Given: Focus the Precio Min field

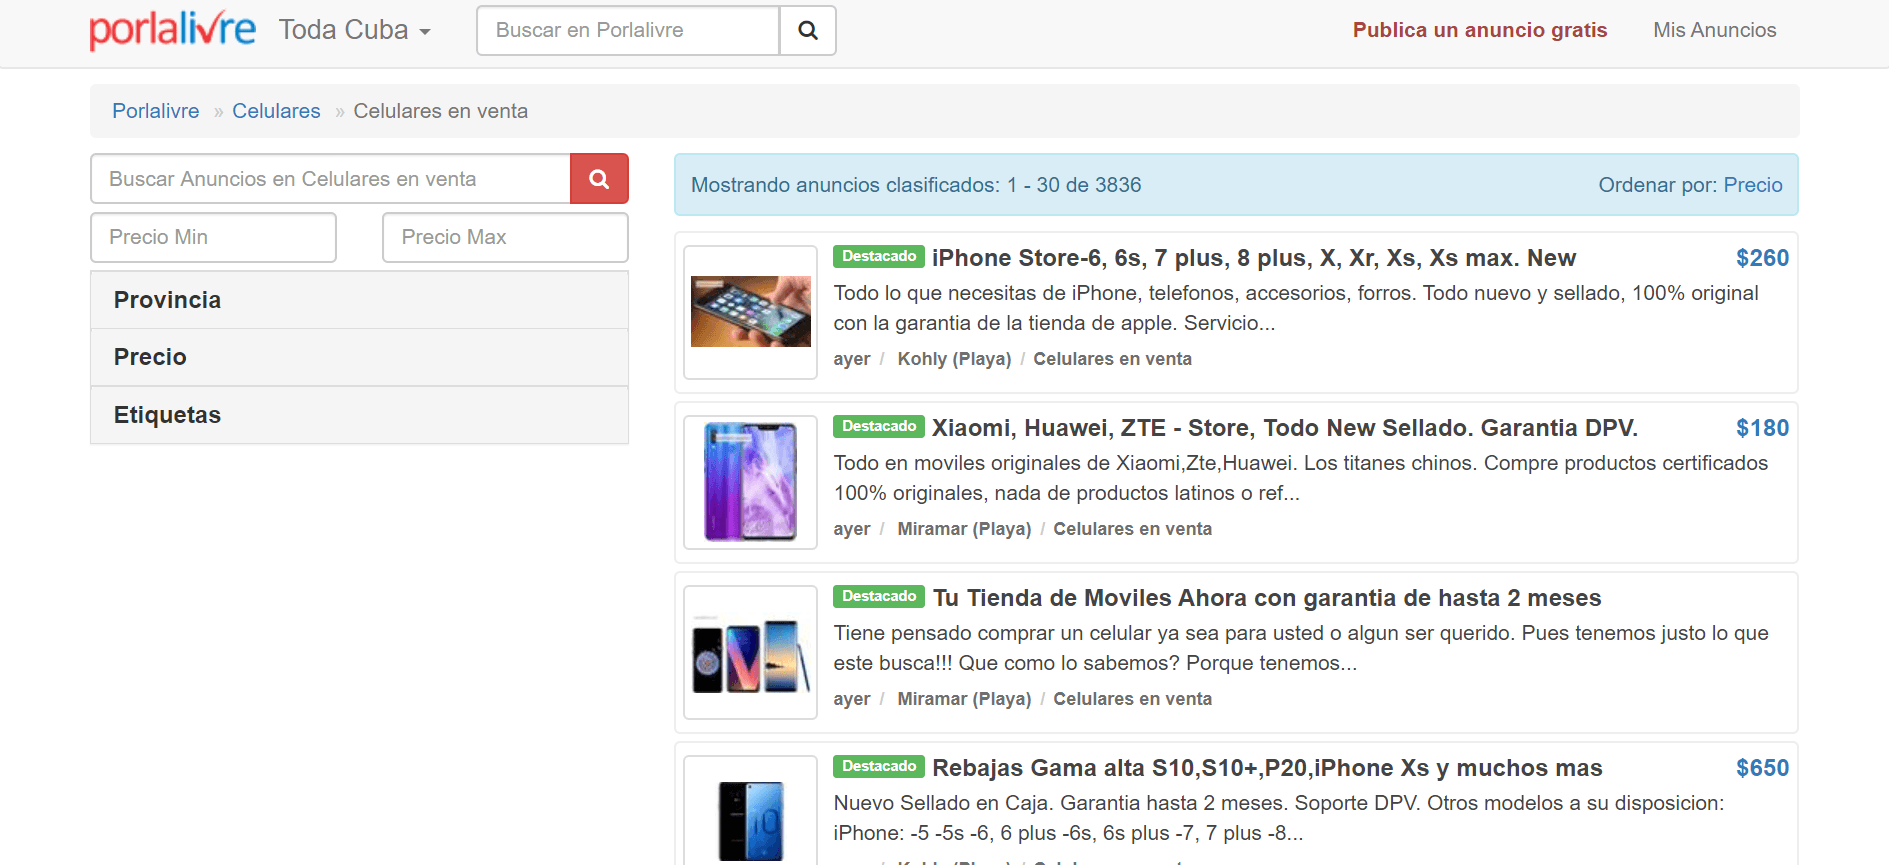Looking at the screenshot, I should point(213,237).
